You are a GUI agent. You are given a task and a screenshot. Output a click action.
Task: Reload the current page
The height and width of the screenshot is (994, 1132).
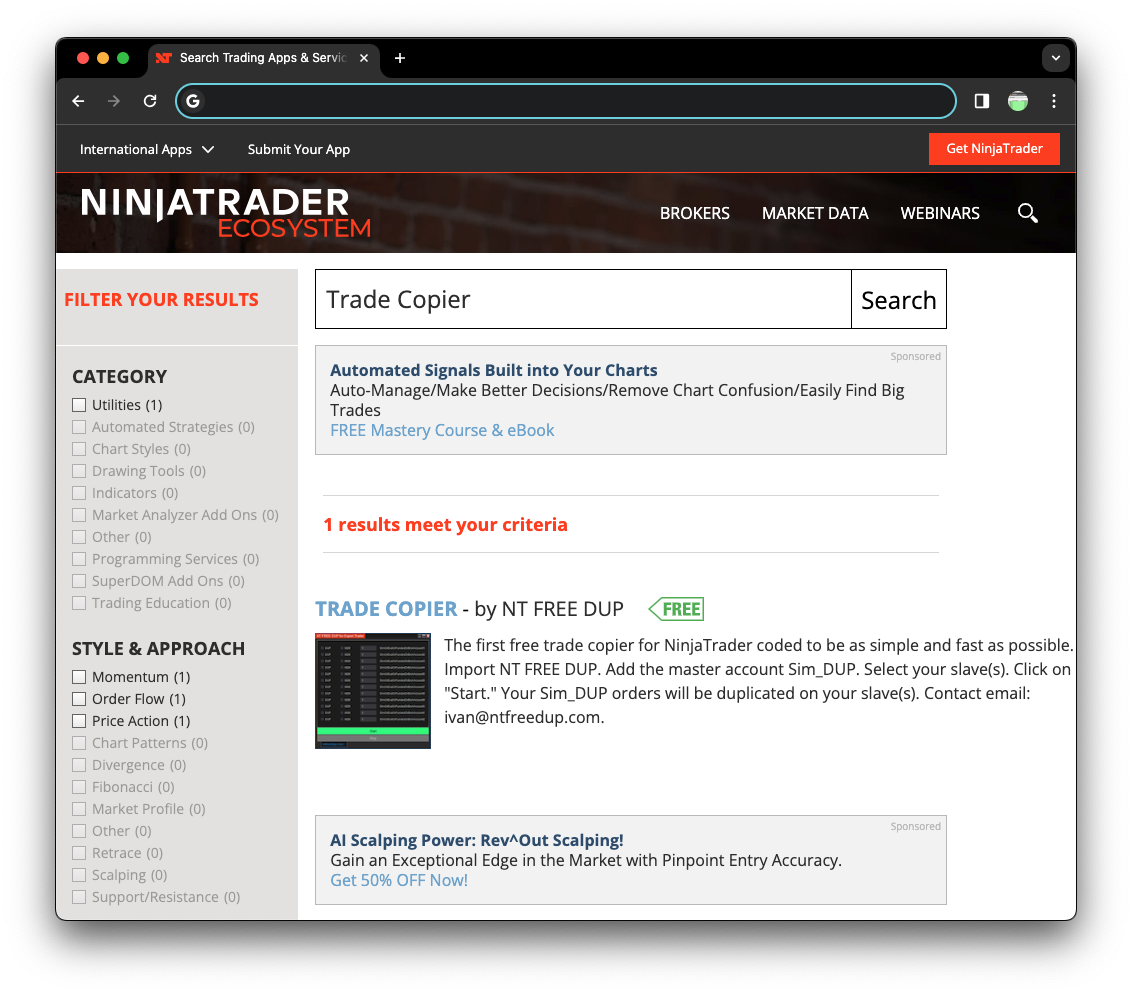[150, 101]
